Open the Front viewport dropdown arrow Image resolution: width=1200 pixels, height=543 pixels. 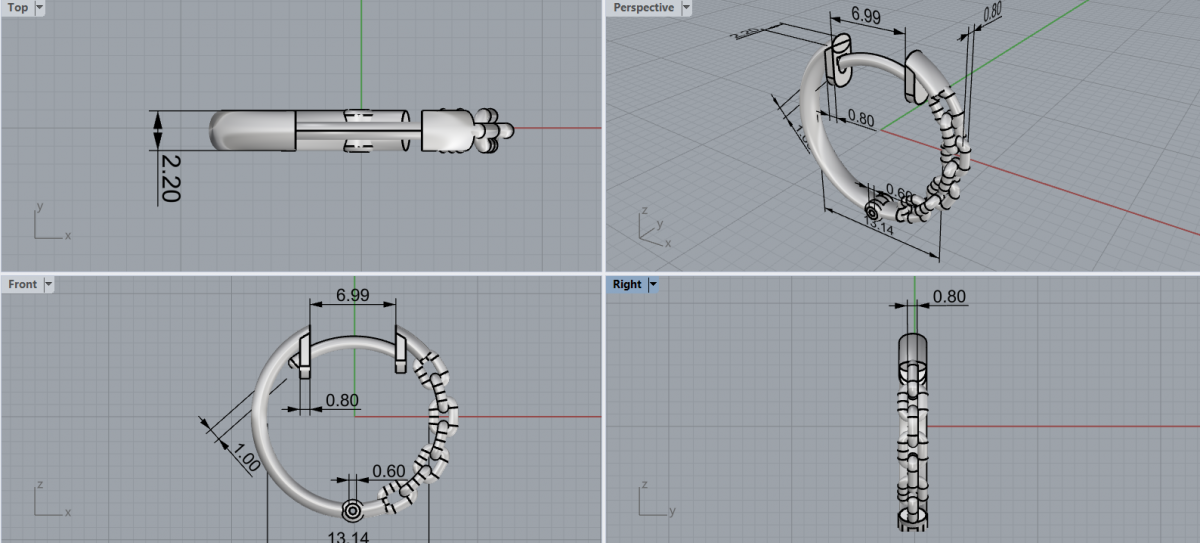click(48, 284)
